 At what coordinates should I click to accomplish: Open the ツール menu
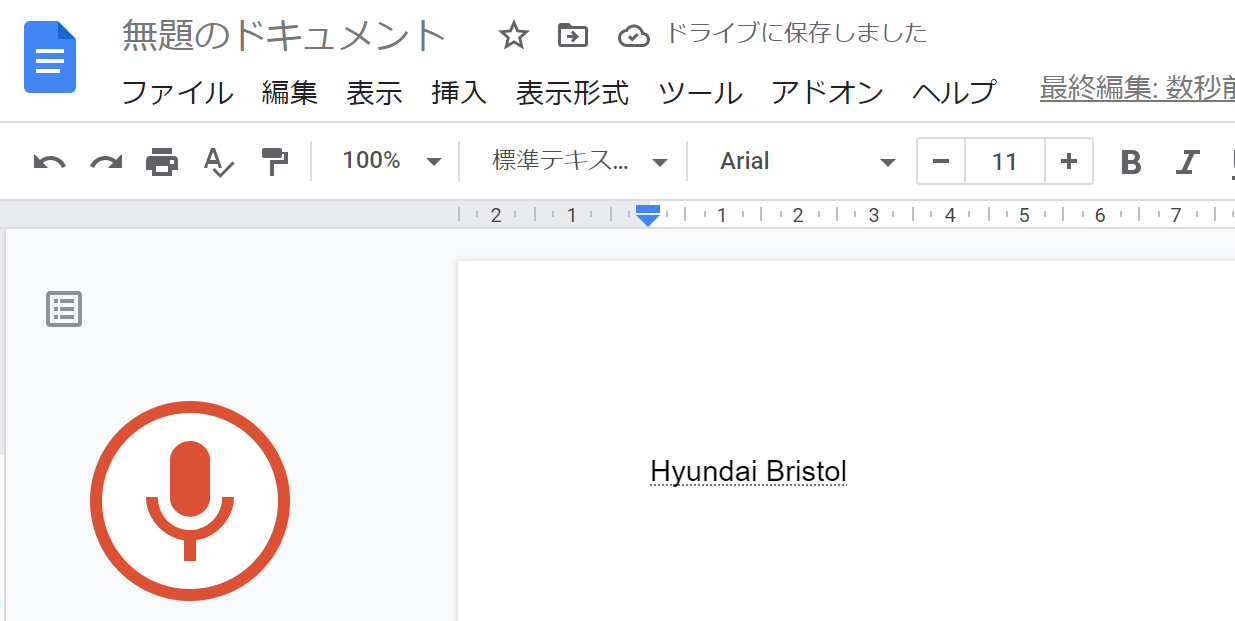700,93
